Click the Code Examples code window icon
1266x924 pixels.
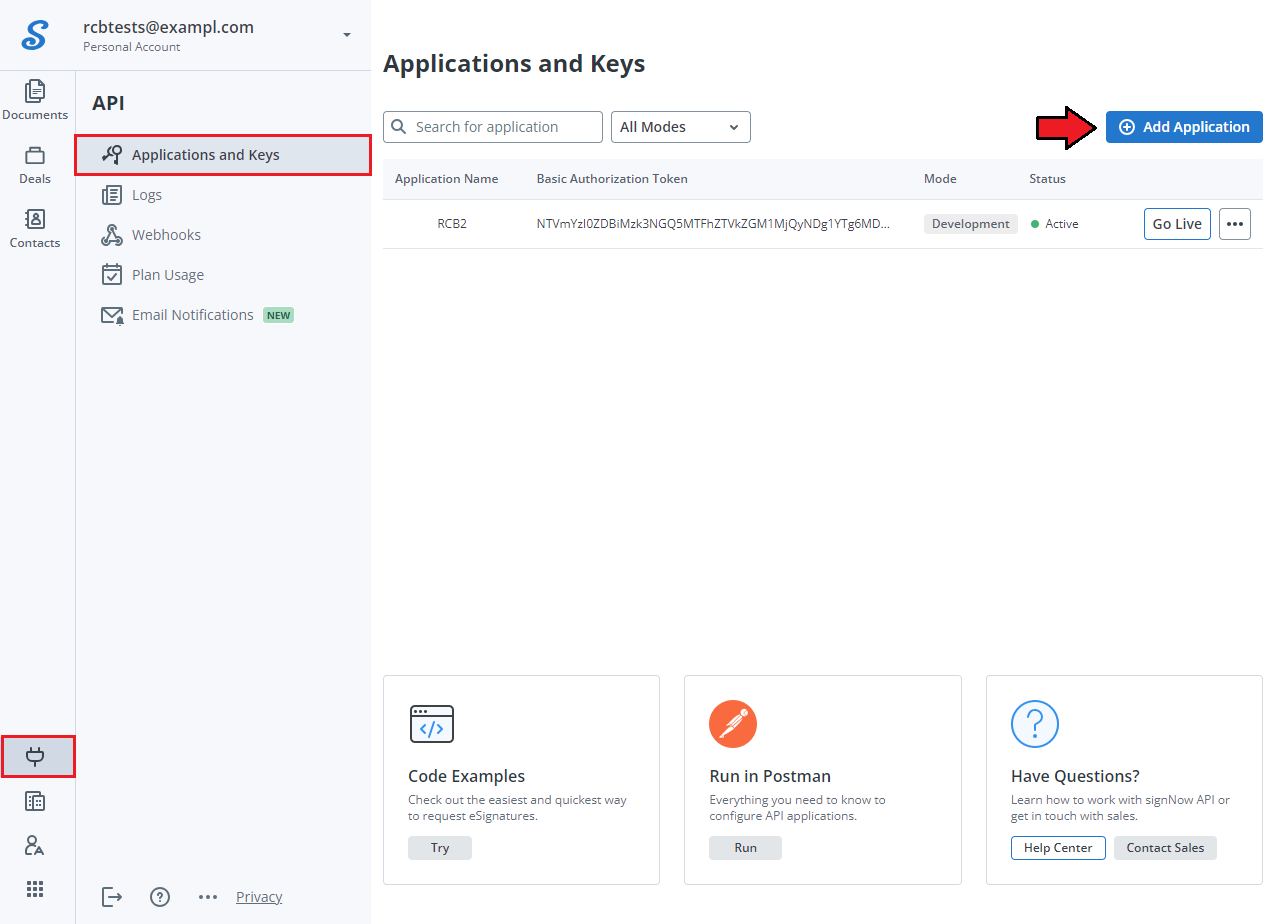click(x=432, y=724)
